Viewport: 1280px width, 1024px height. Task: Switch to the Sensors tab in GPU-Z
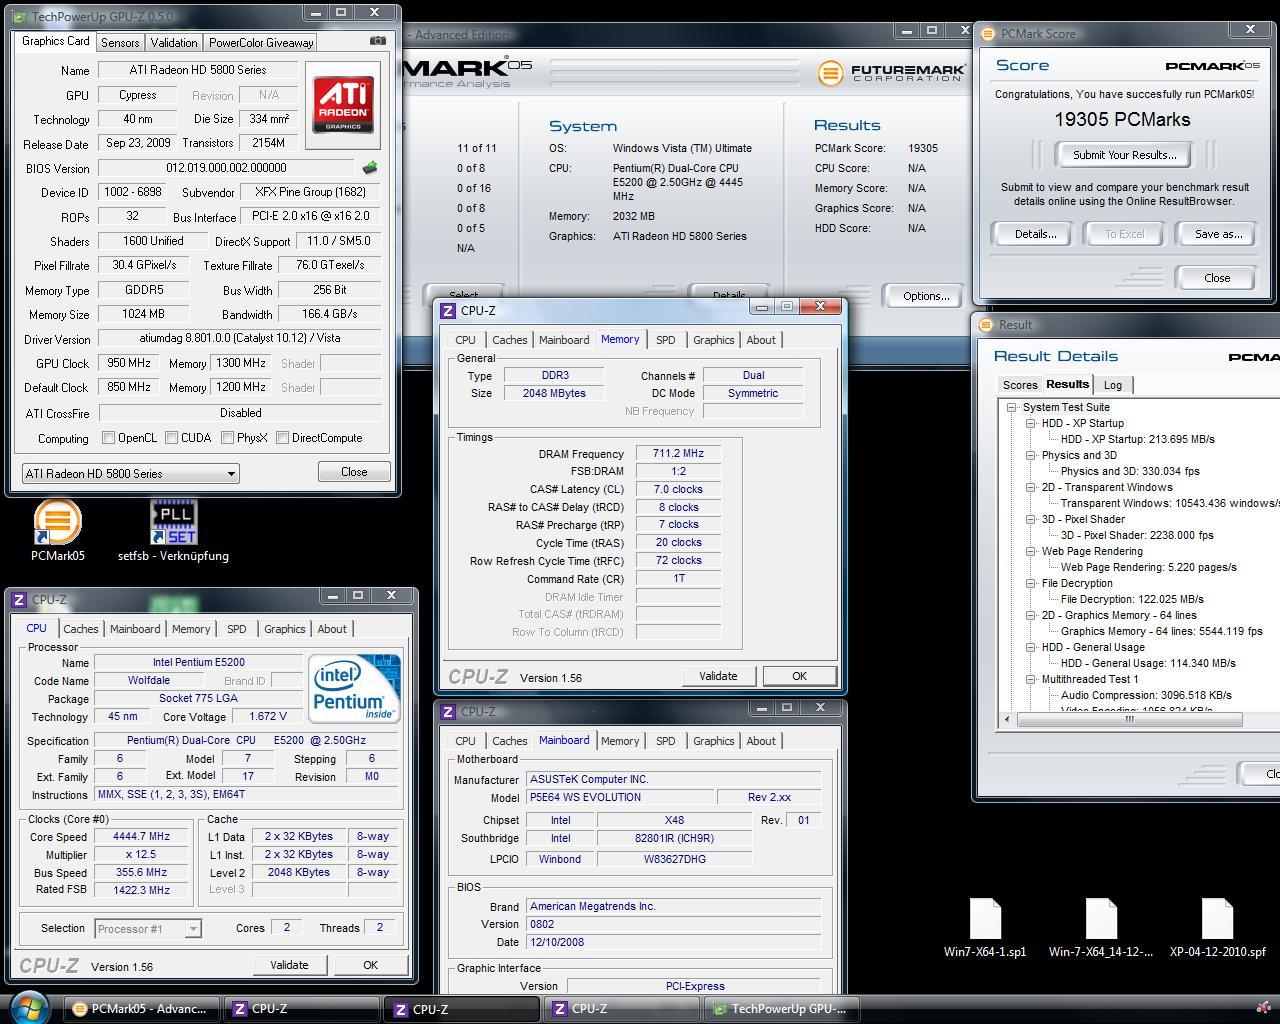point(120,43)
